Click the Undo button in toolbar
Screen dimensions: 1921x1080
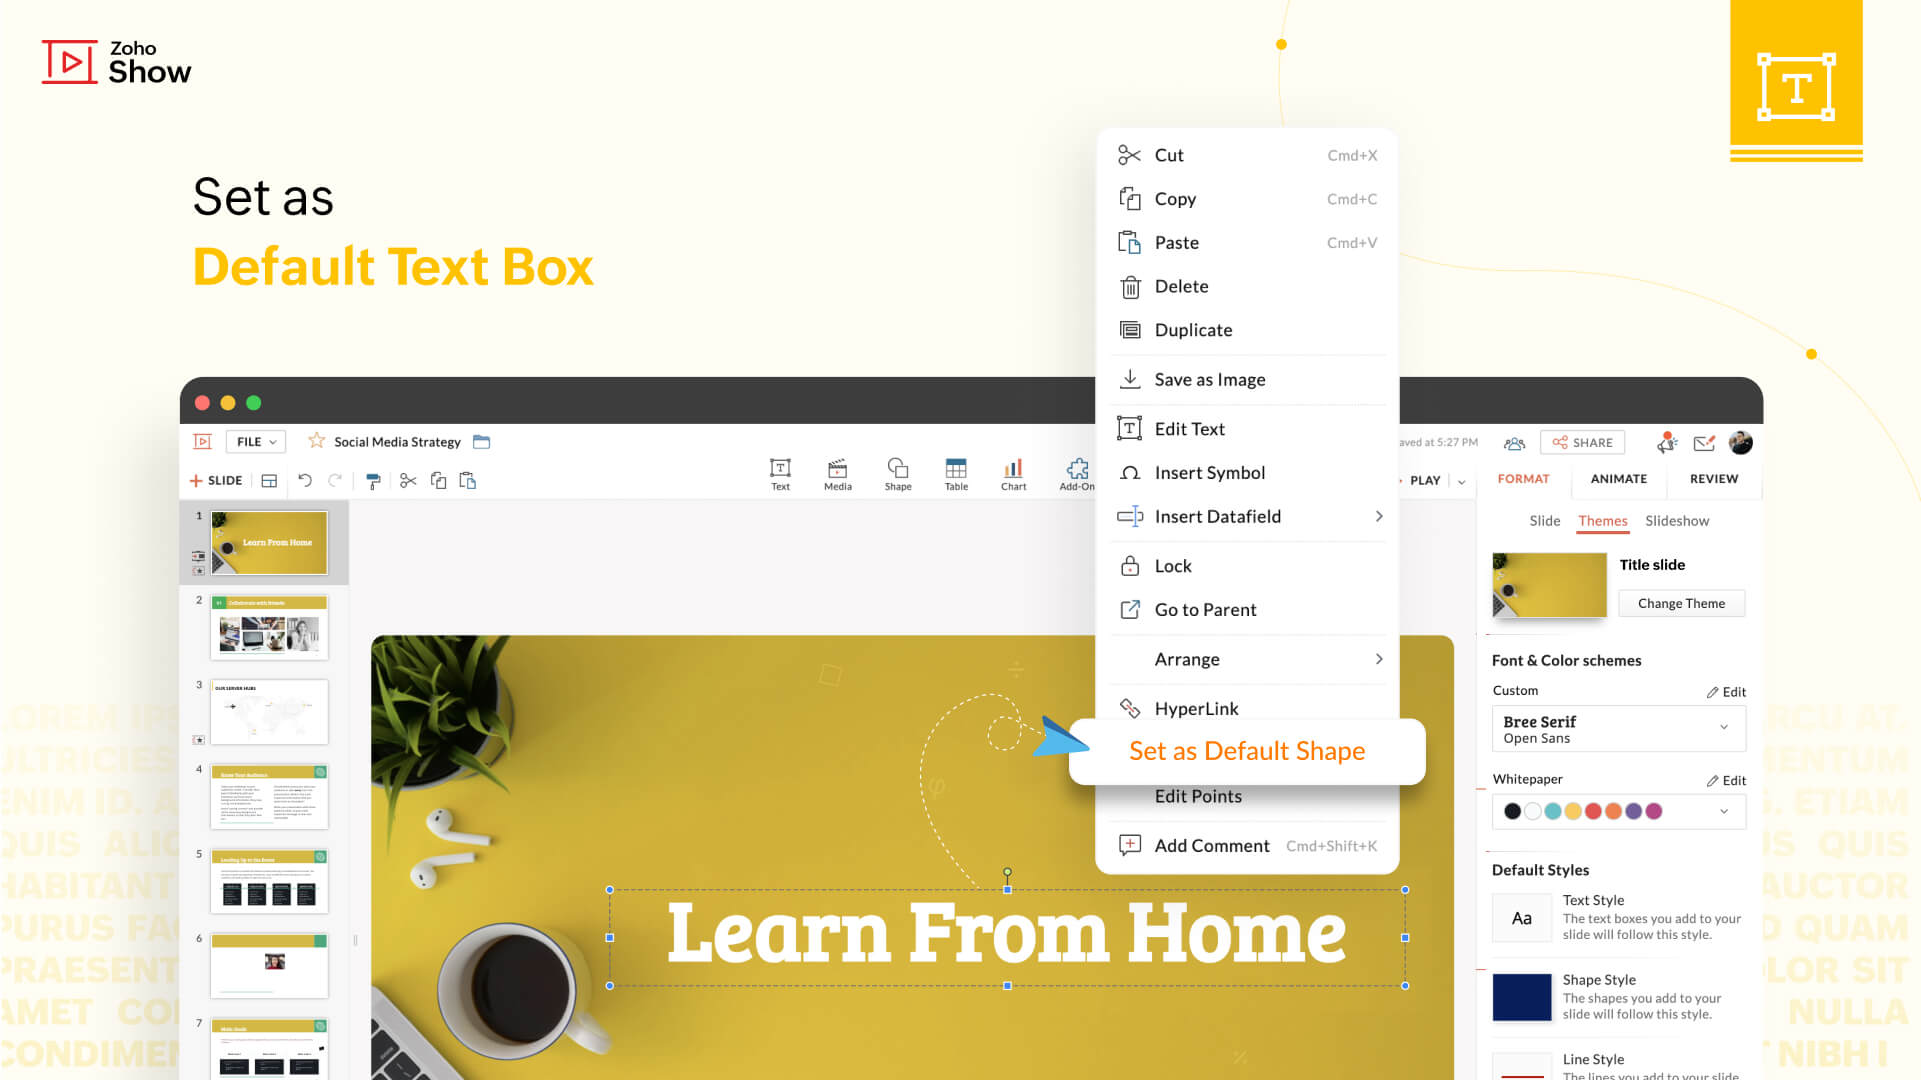305,480
